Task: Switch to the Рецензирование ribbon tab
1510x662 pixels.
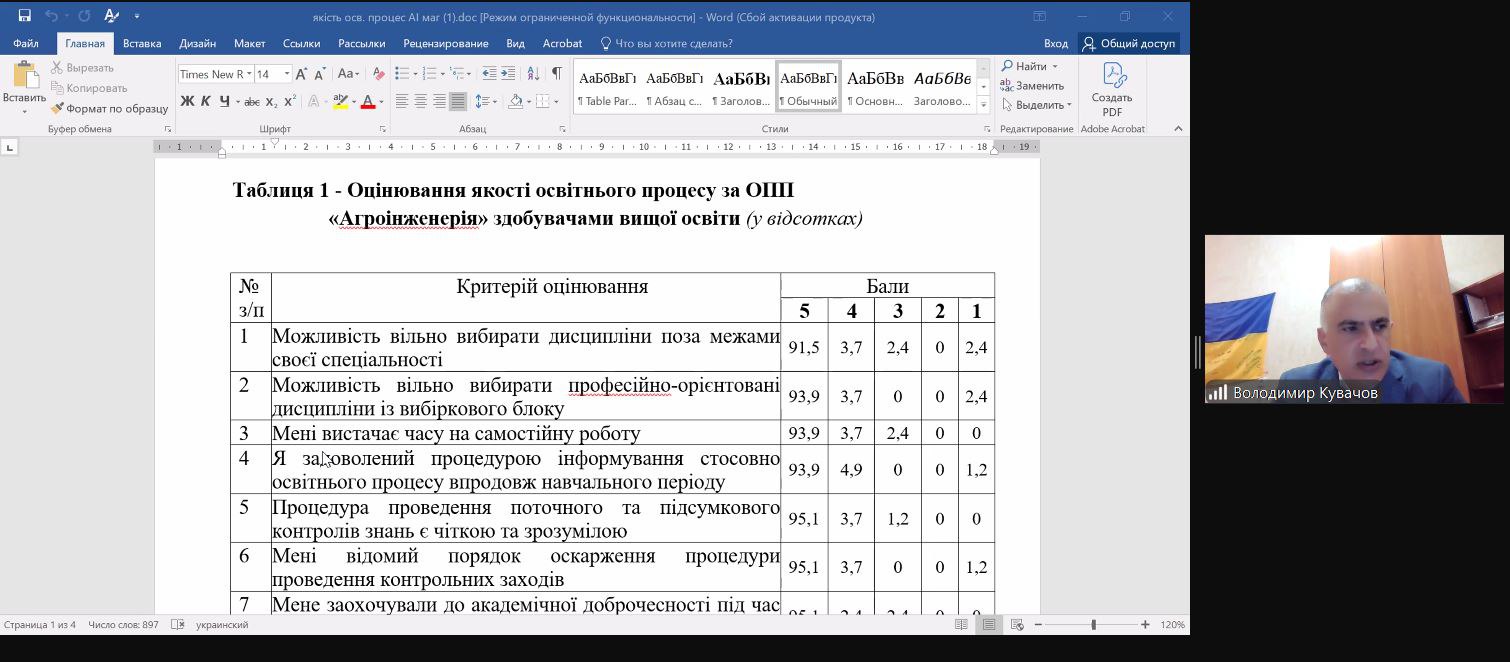Action: [x=446, y=43]
